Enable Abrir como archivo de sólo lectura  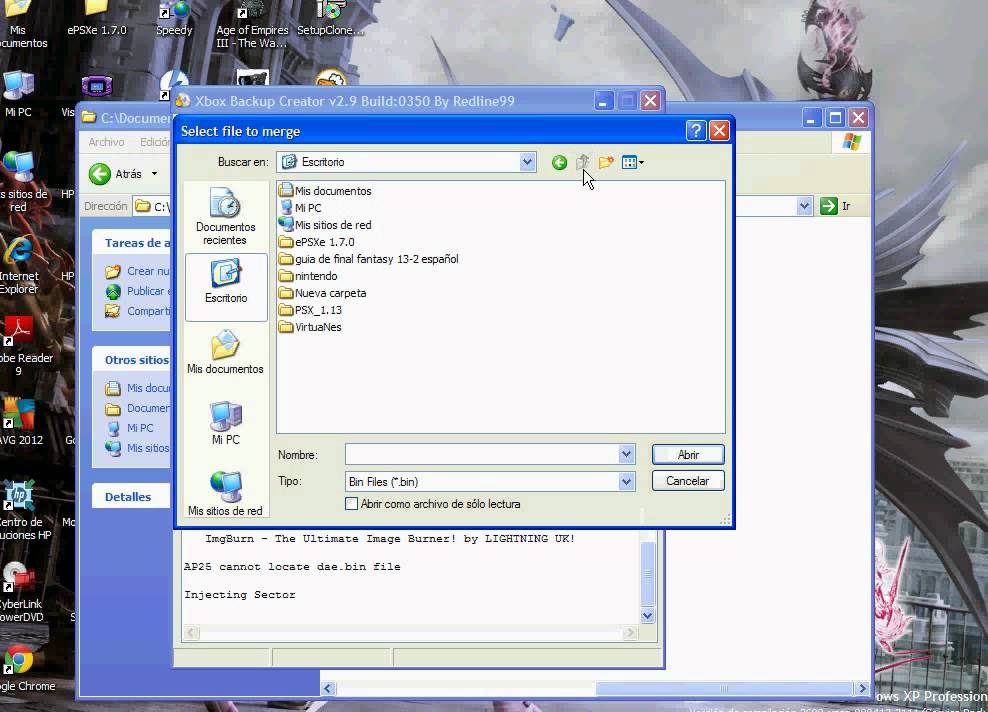tap(352, 503)
